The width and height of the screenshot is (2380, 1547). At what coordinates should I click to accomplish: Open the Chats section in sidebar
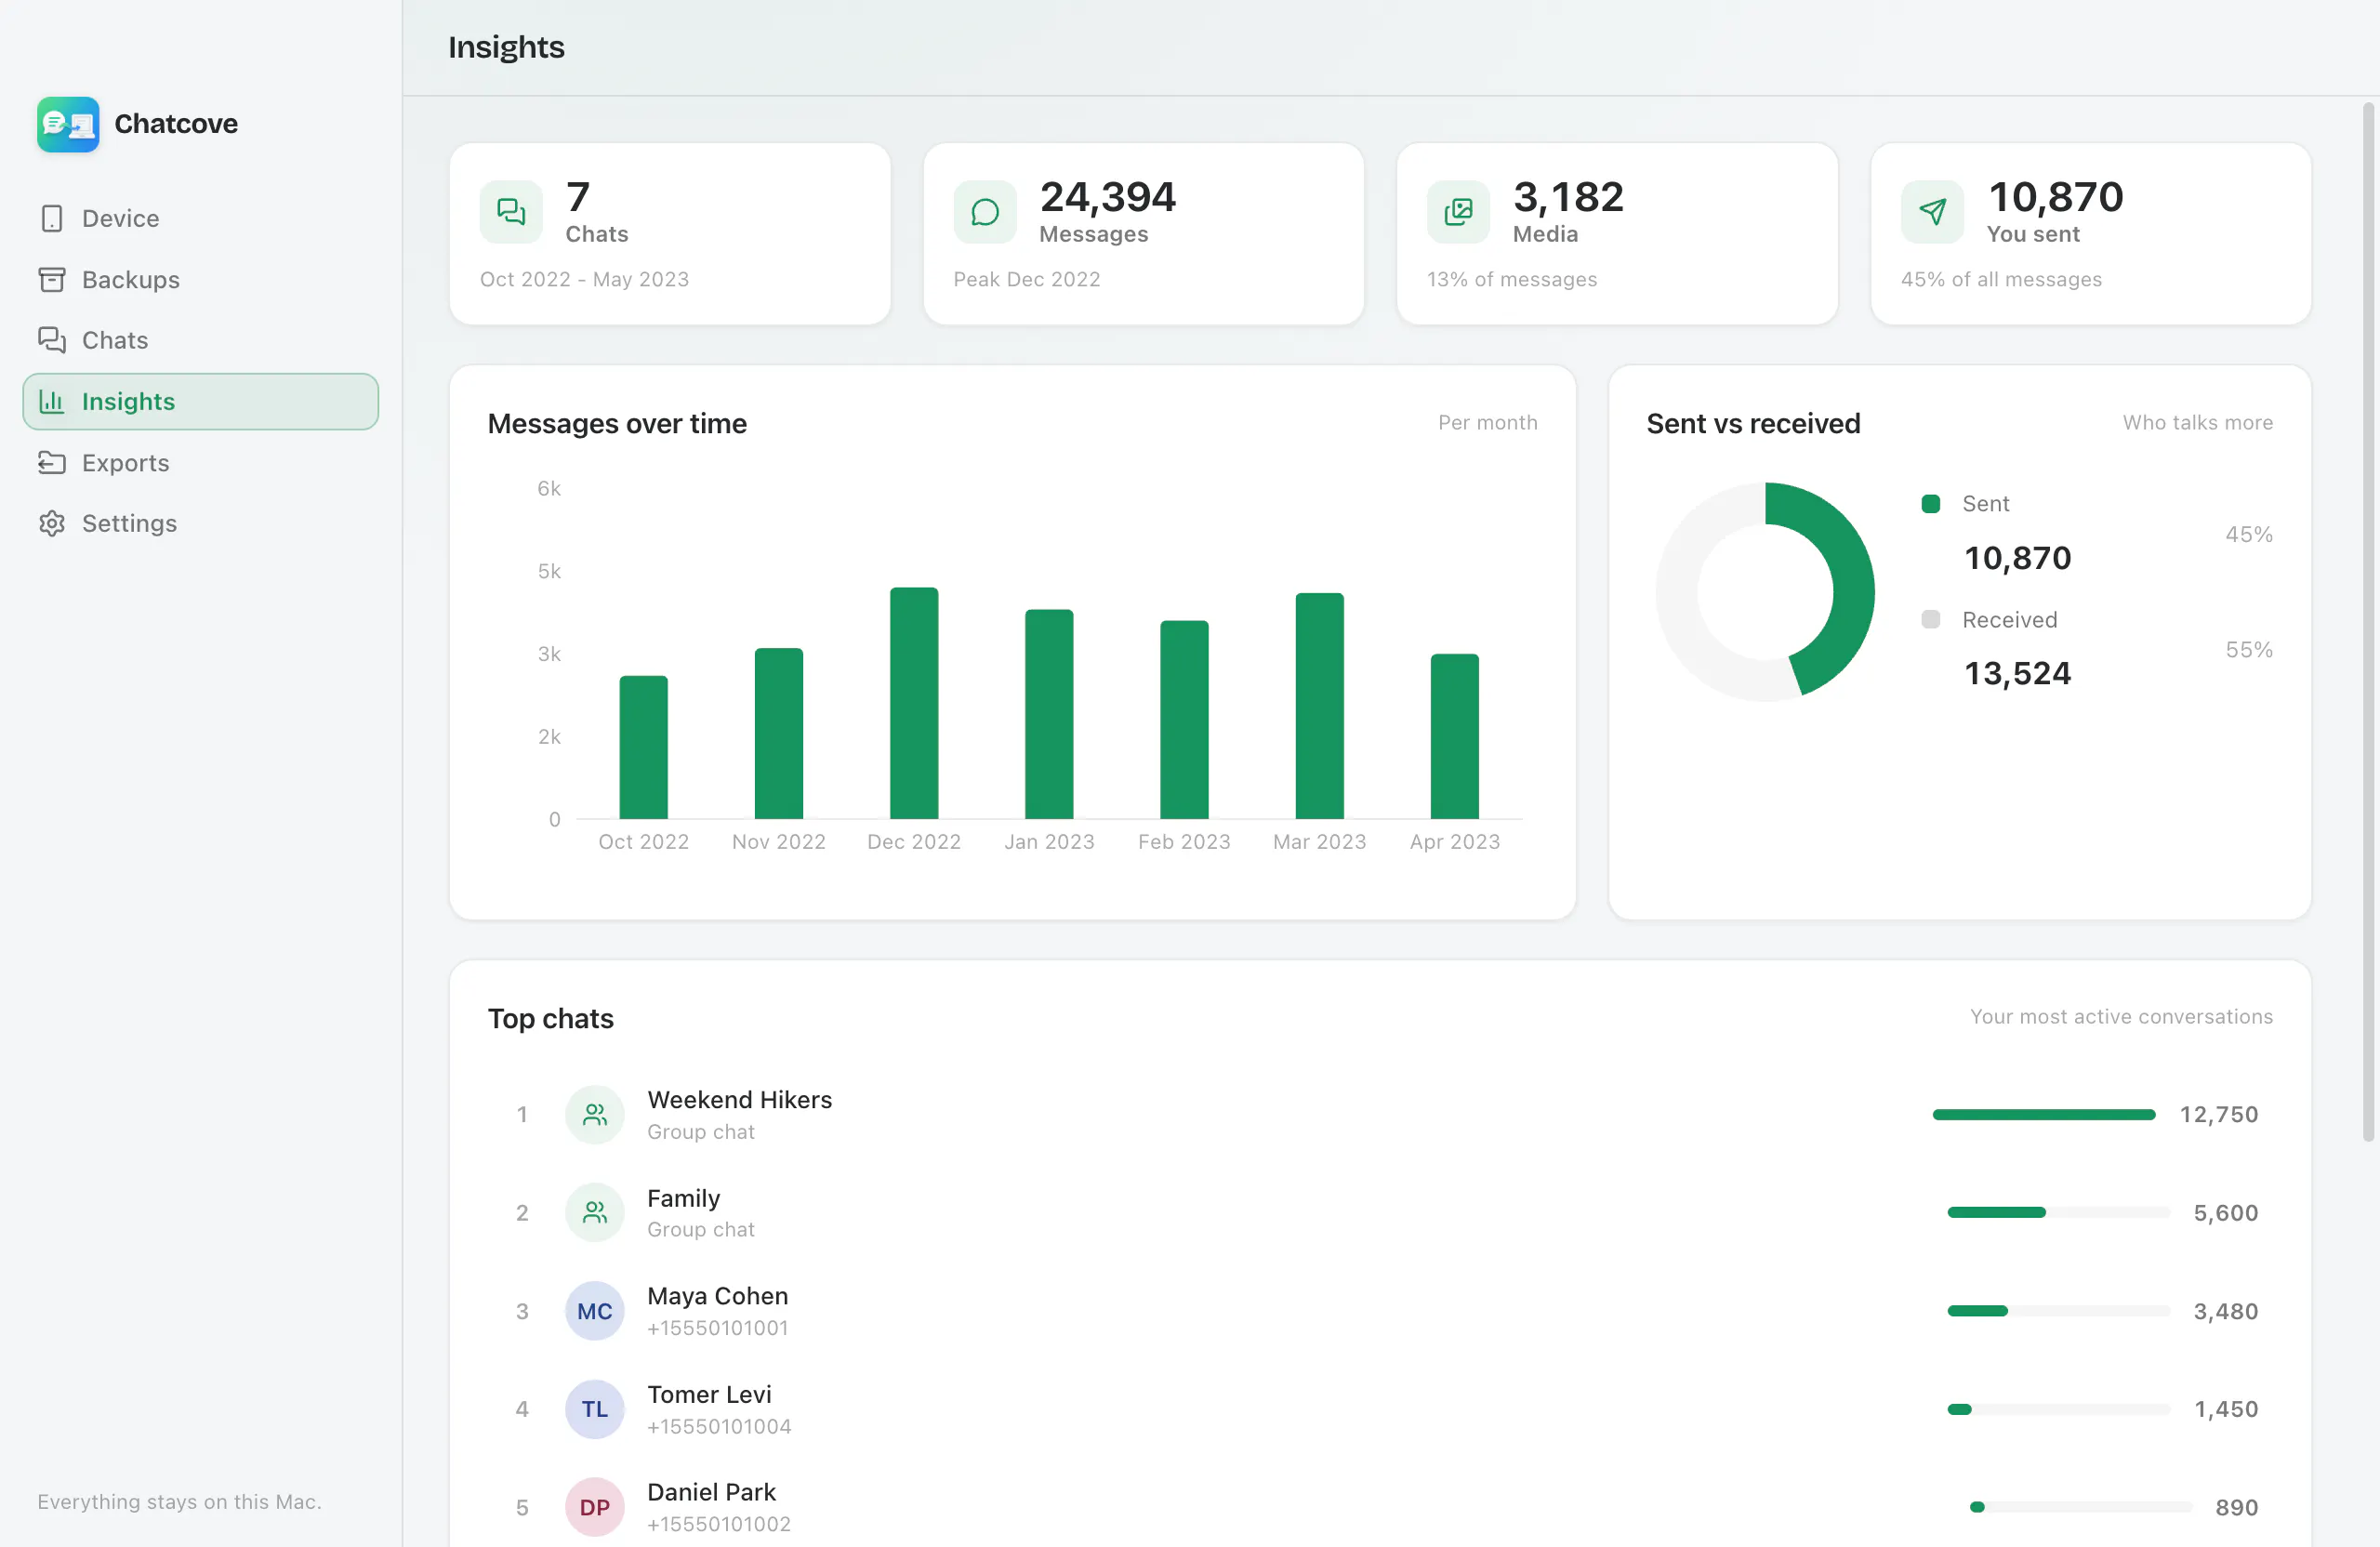tap(201, 340)
